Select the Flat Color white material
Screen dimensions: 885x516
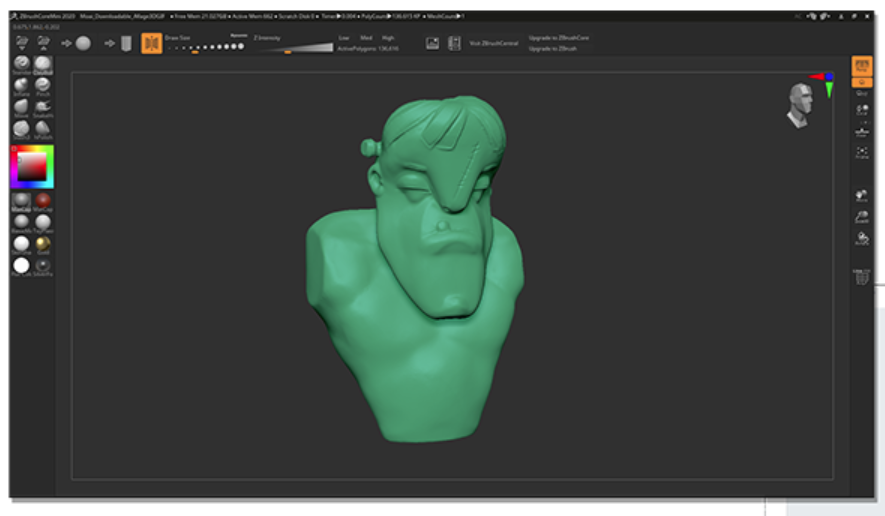22,265
